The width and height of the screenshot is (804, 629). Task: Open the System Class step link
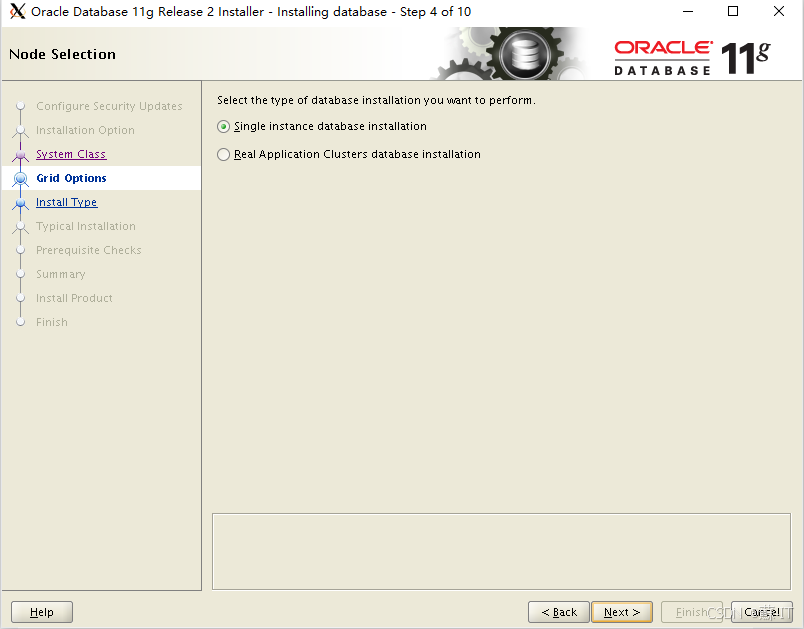[70, 154]
